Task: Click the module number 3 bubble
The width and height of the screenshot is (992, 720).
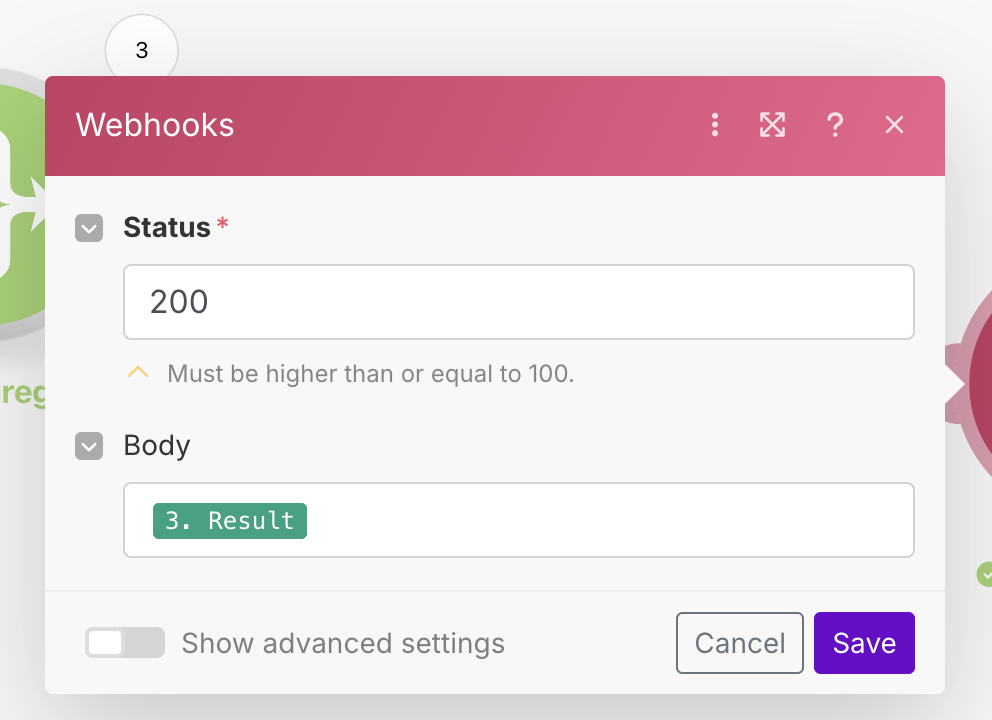Action: pos(142,47)
